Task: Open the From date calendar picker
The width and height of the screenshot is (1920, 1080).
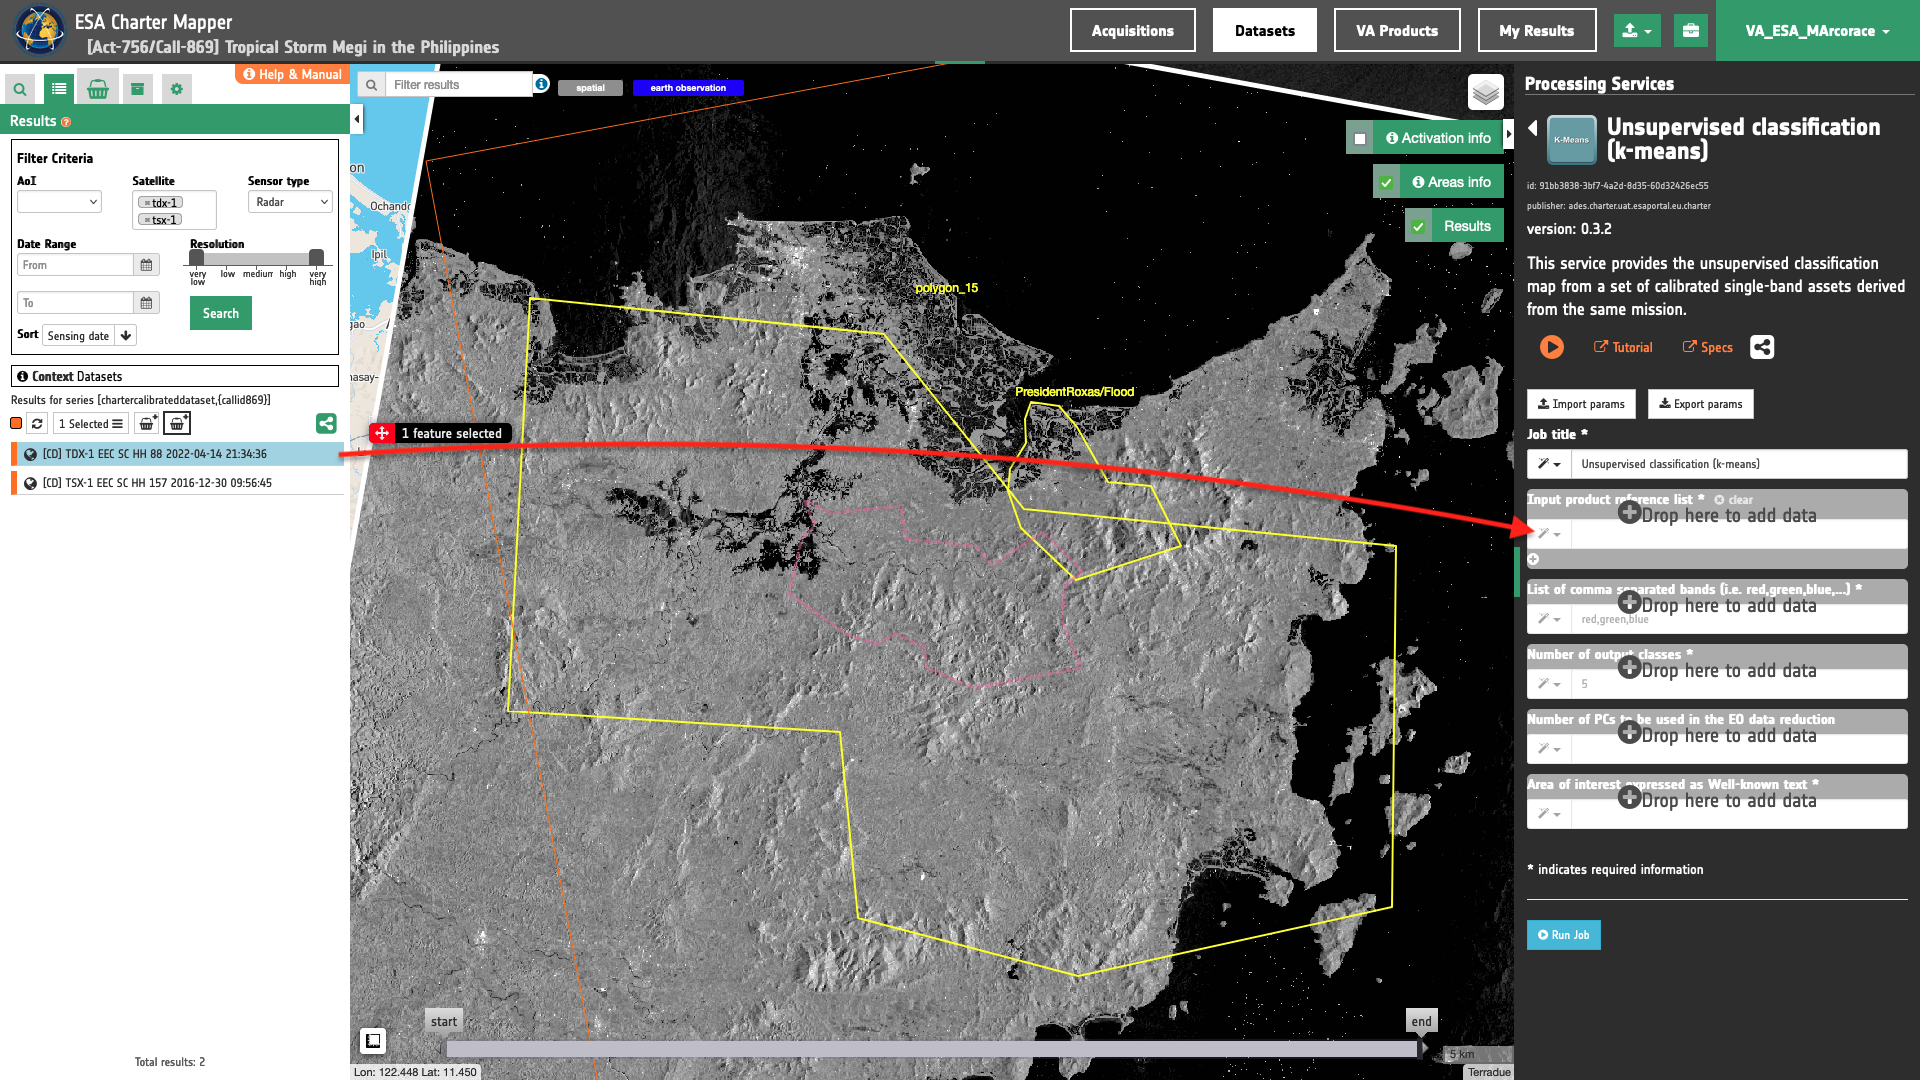Action: point(146,265)
